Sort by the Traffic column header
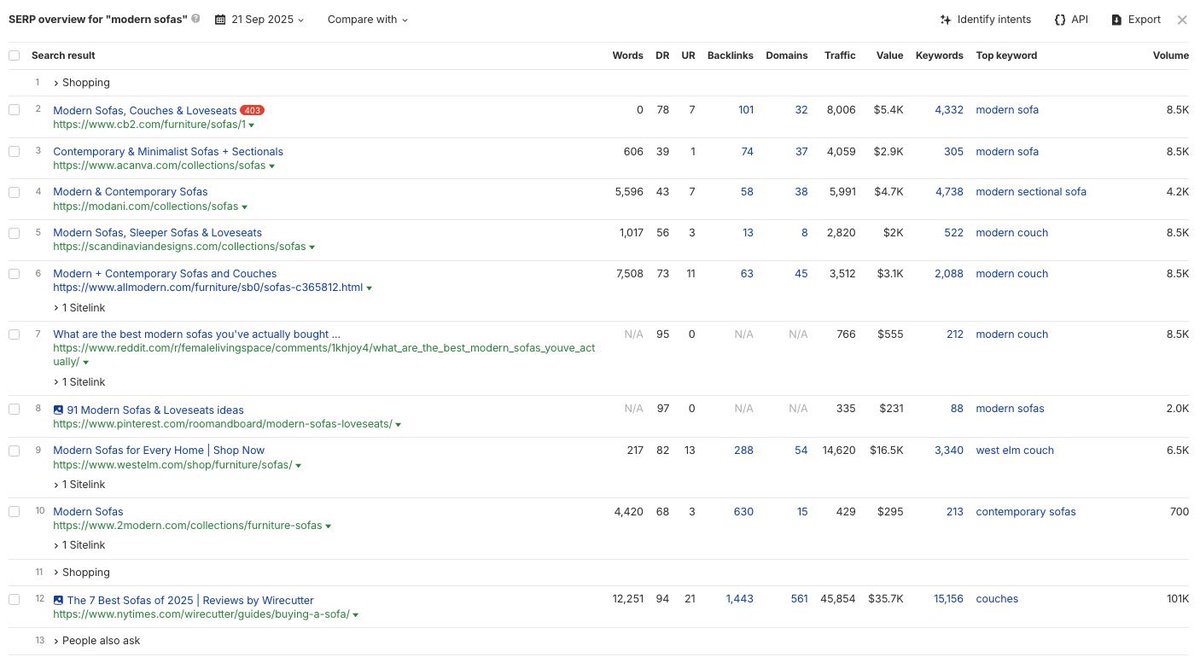Image resolution: width=1200 pixels, height=663 pixels. 840,56
